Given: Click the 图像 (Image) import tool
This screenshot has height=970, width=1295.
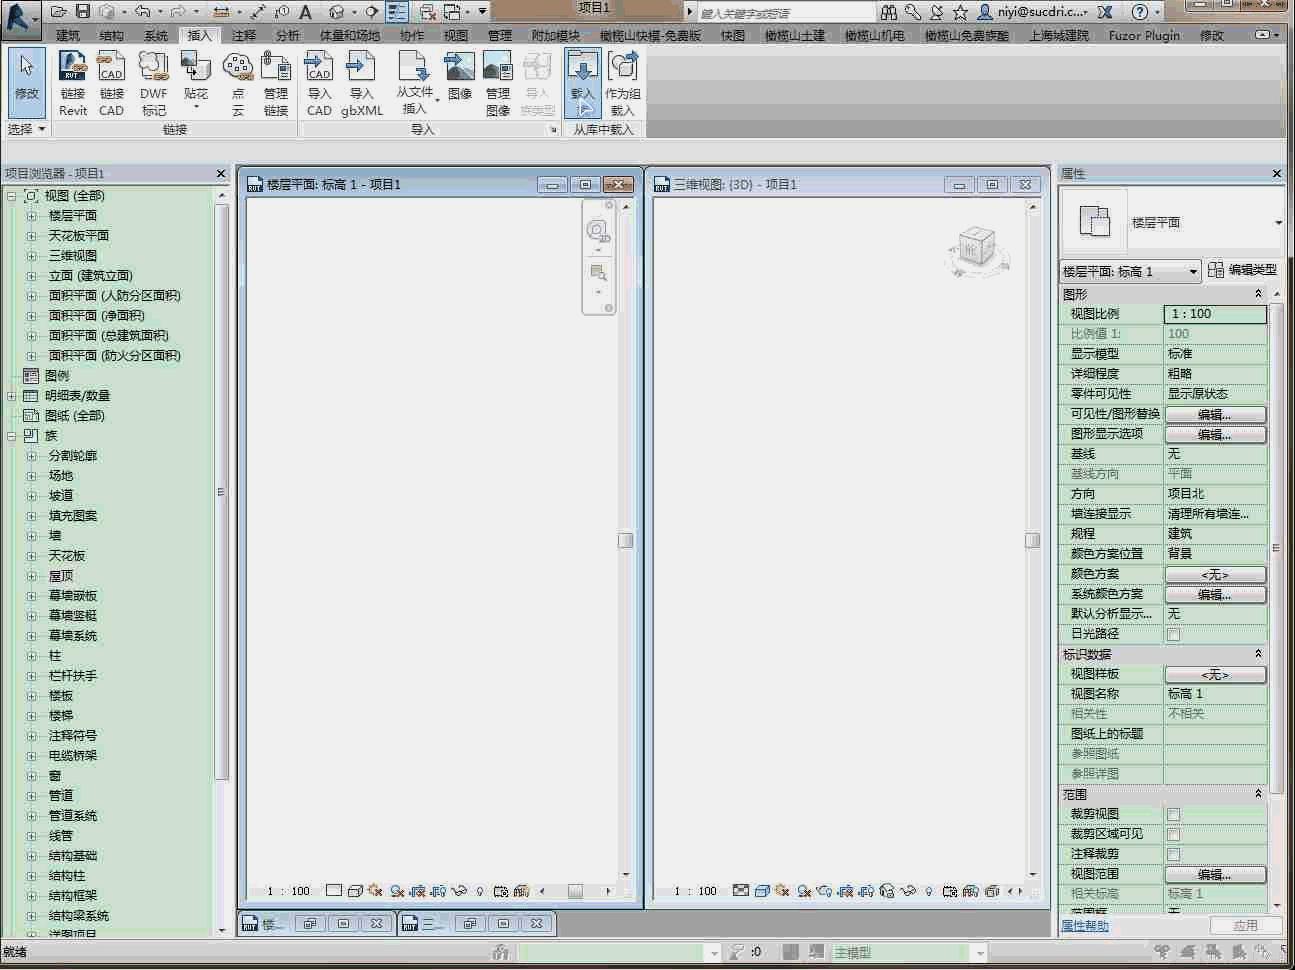Looking at the screenshot, I should 460,78.
